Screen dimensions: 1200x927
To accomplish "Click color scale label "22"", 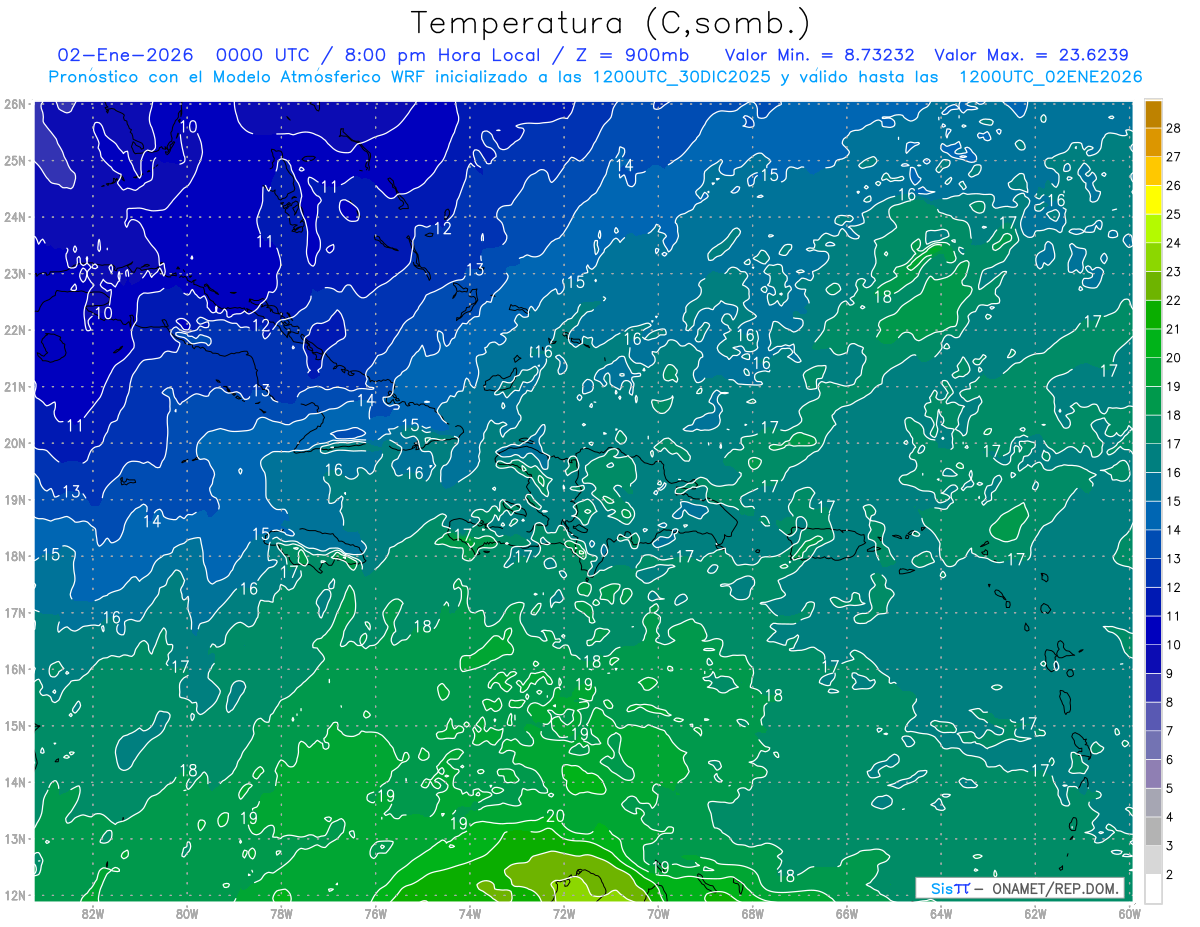I will 1173,300.
